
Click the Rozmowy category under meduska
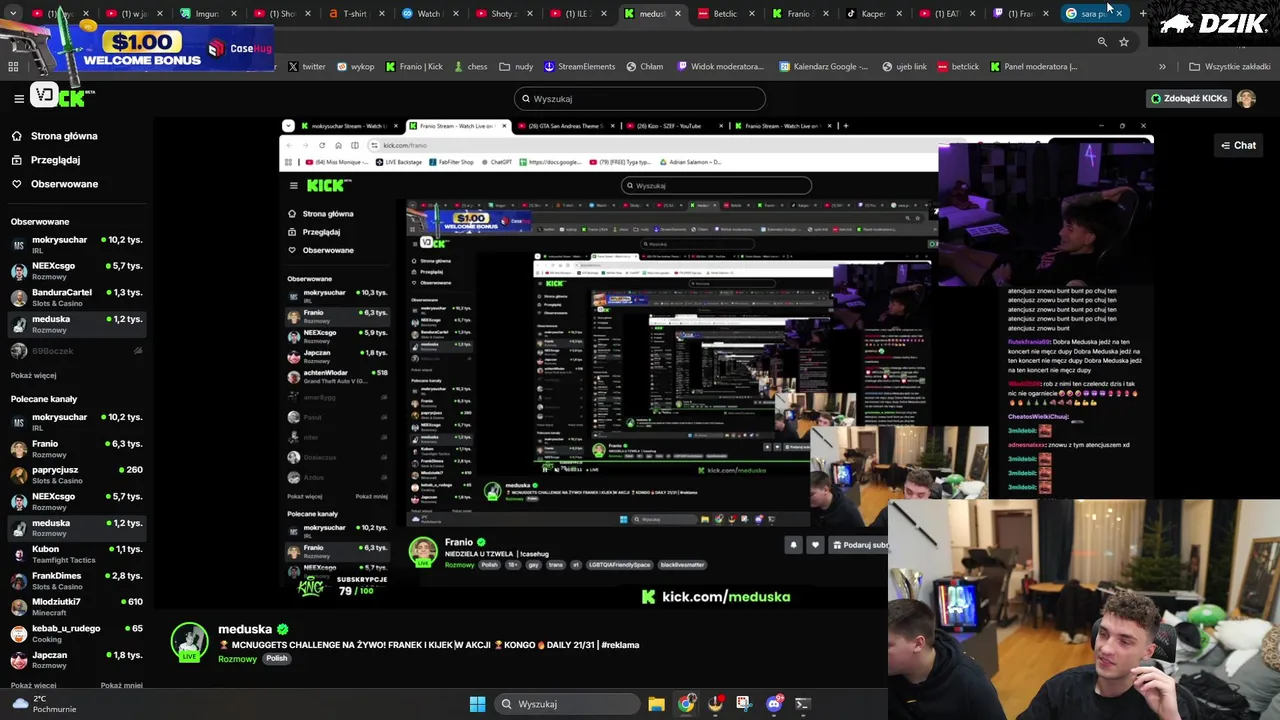click(x=237, y=658)
